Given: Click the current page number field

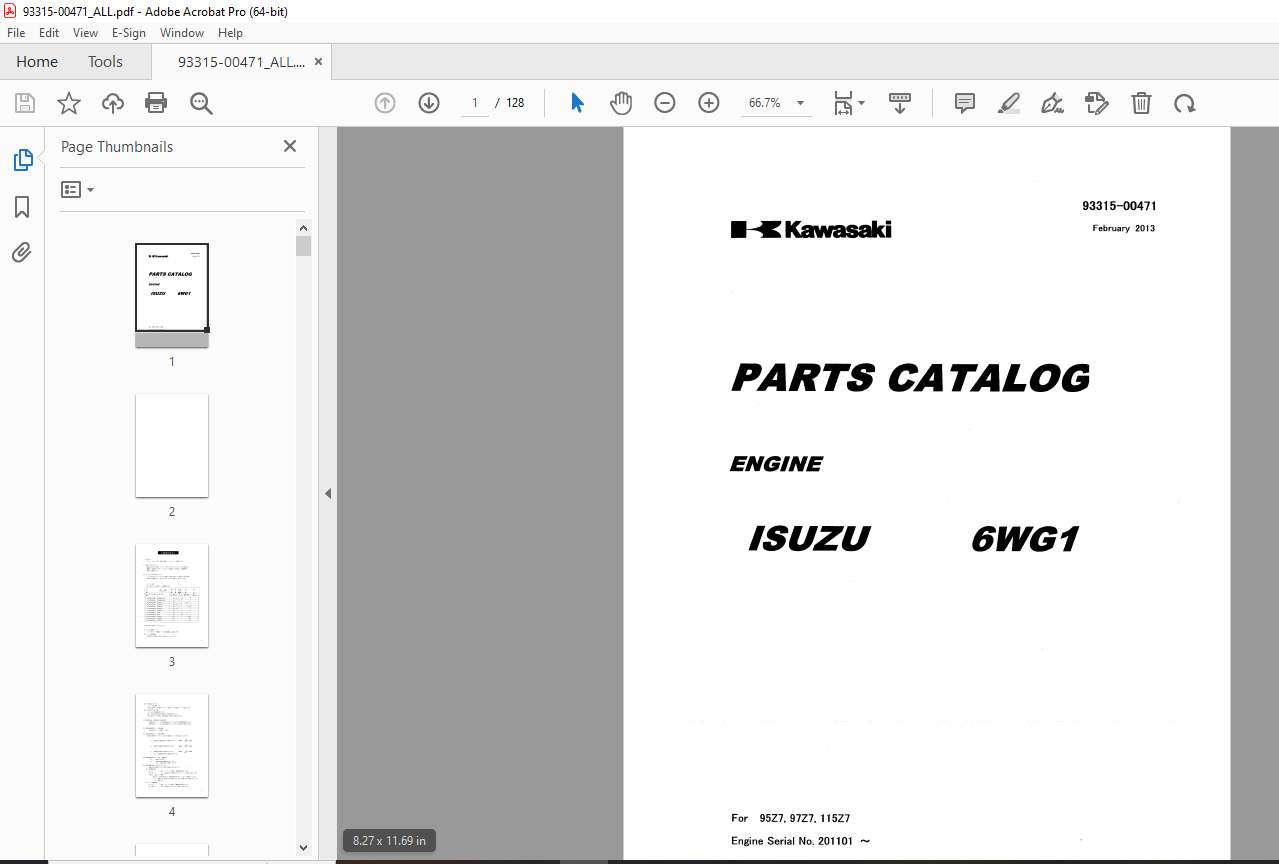Looking at the screenshot, I should point(475,103).
